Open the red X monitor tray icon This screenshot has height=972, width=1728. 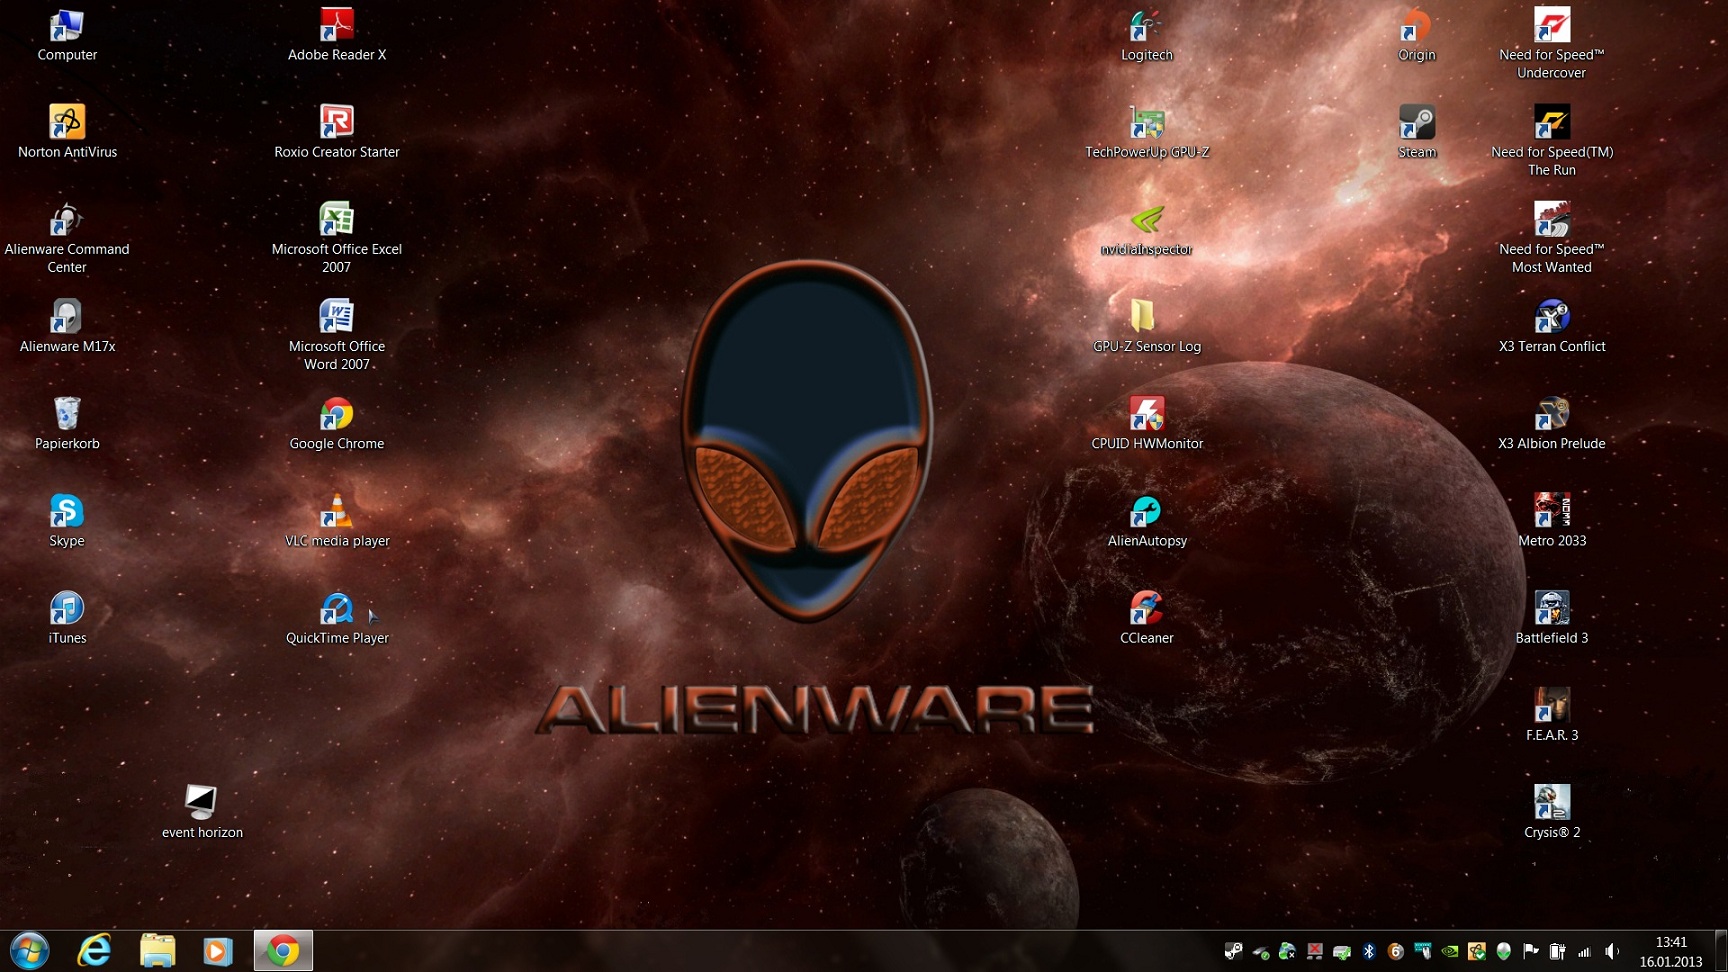click(x=1315, y=952)
